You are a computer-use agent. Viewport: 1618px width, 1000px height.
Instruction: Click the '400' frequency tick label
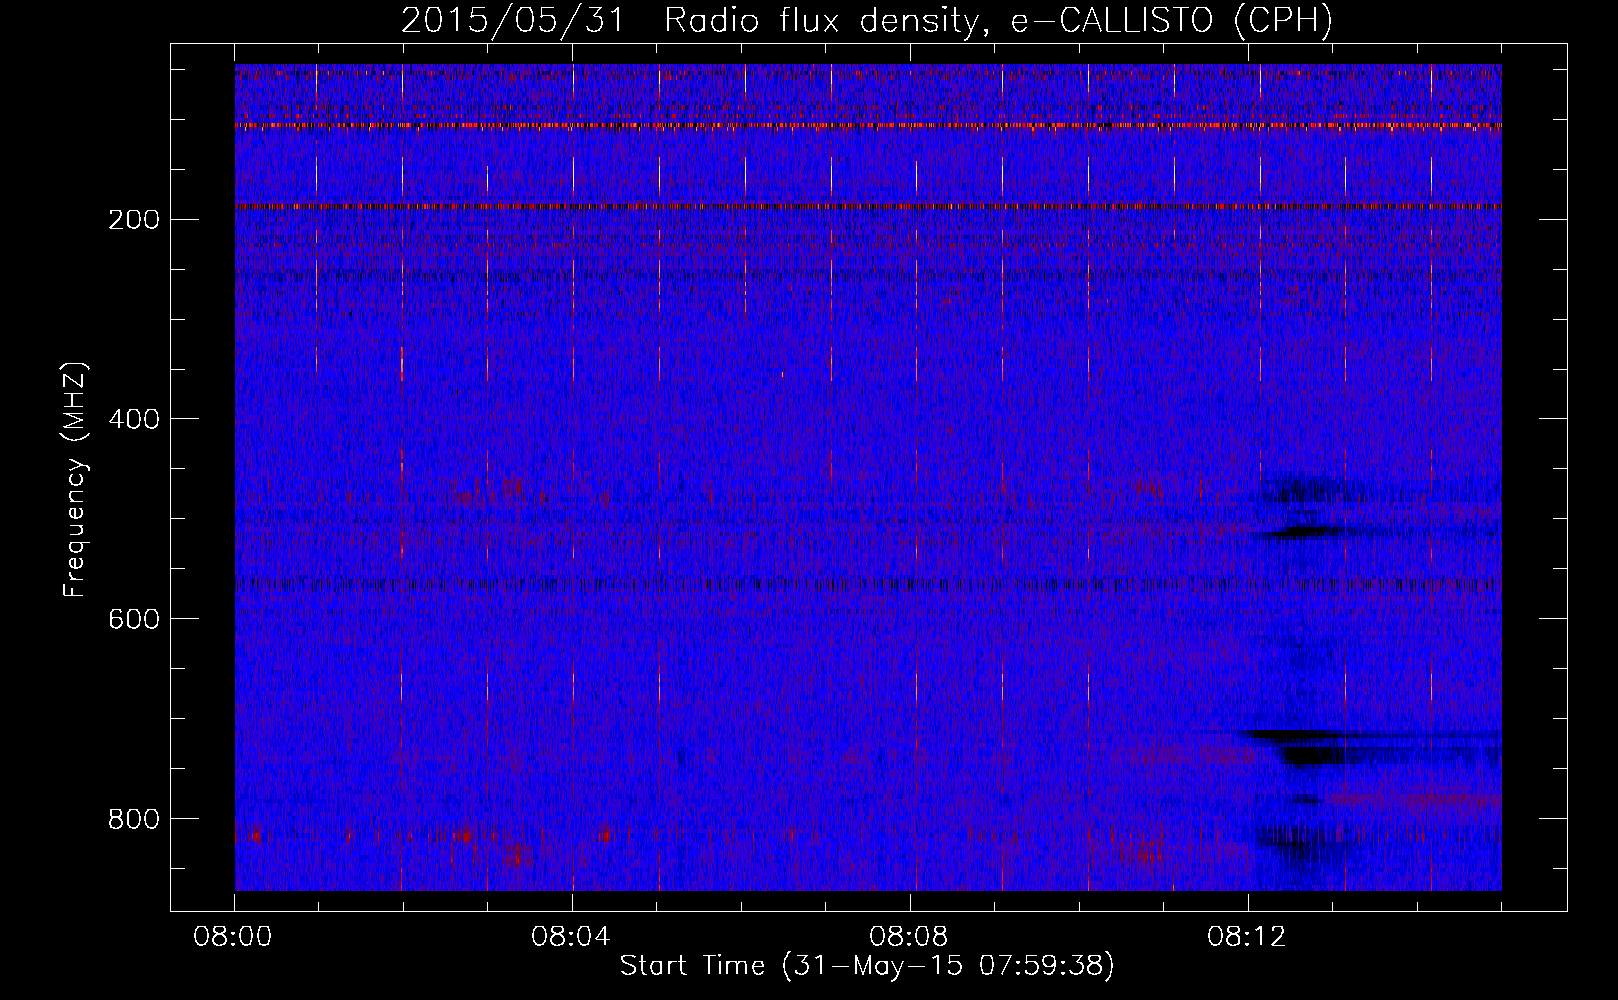(x=133, y=420)
